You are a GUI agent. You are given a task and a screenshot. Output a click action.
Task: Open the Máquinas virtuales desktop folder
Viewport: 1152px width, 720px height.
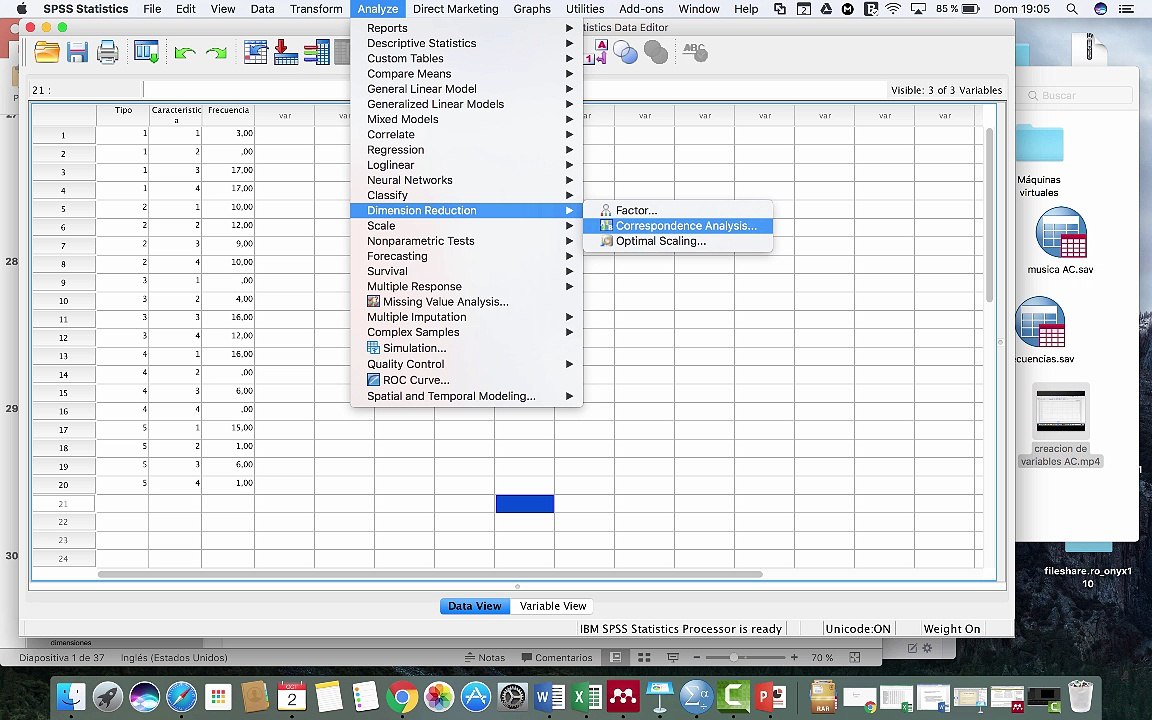point(1039,145)
